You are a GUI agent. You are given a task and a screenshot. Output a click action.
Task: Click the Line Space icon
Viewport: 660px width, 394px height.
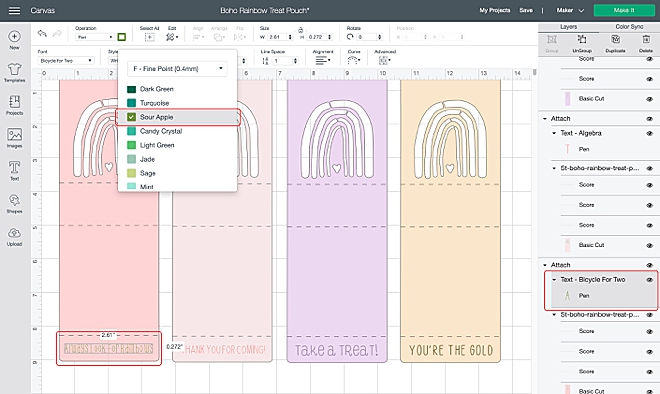pyautogui.click(x=266, y=61)
